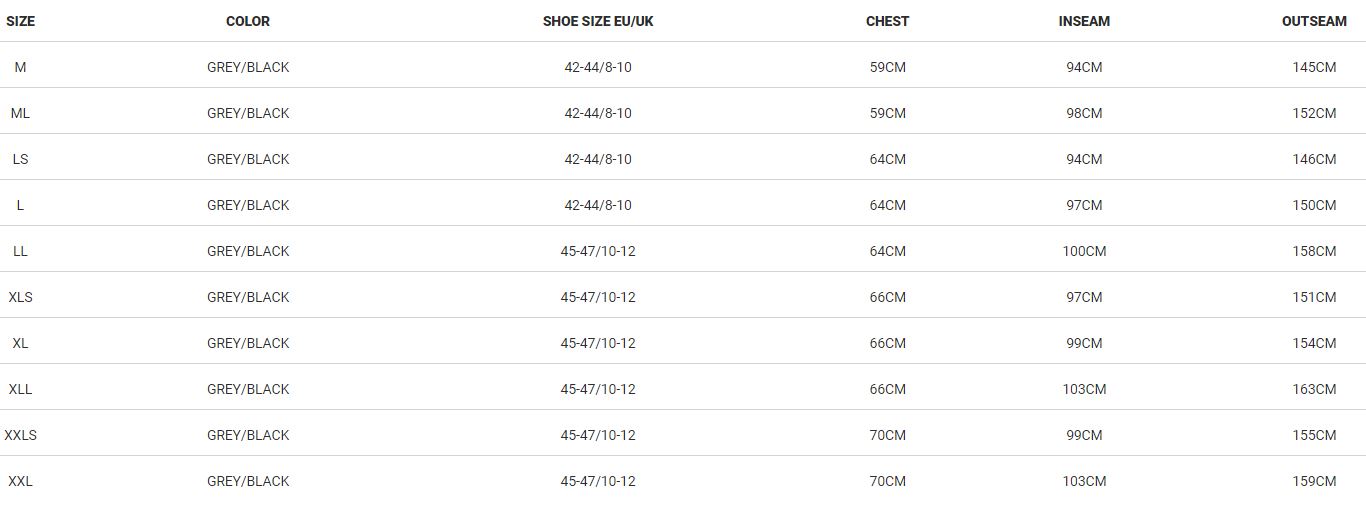Viewport: 1366px width, 508px height.
Task: Click the SIZE column header
Action: coord(20,21)
